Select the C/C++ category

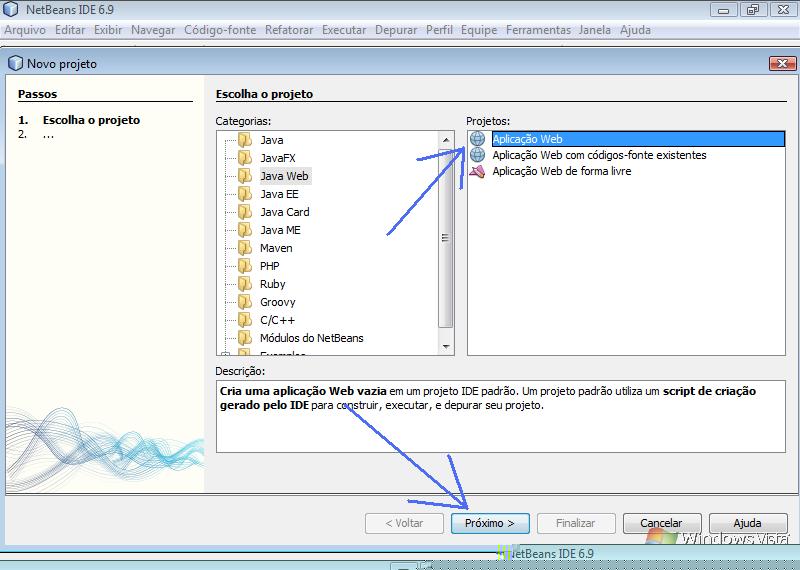[277, 320]
